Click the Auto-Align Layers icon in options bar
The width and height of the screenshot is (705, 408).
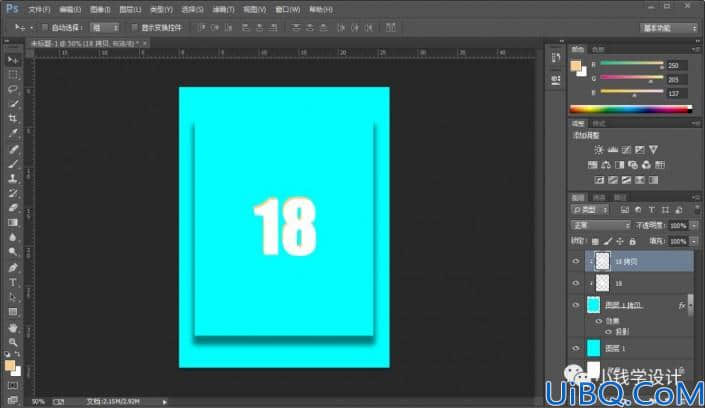[391, 27]
